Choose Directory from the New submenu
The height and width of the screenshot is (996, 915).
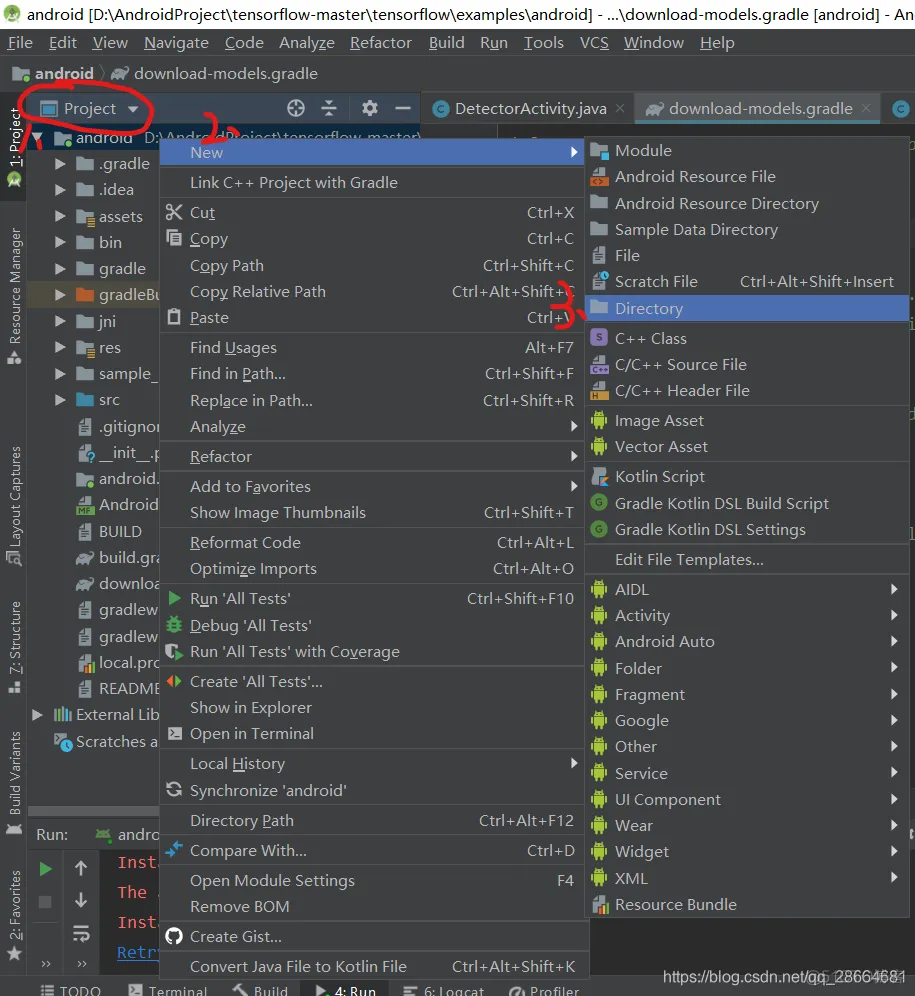click(747, 309)
